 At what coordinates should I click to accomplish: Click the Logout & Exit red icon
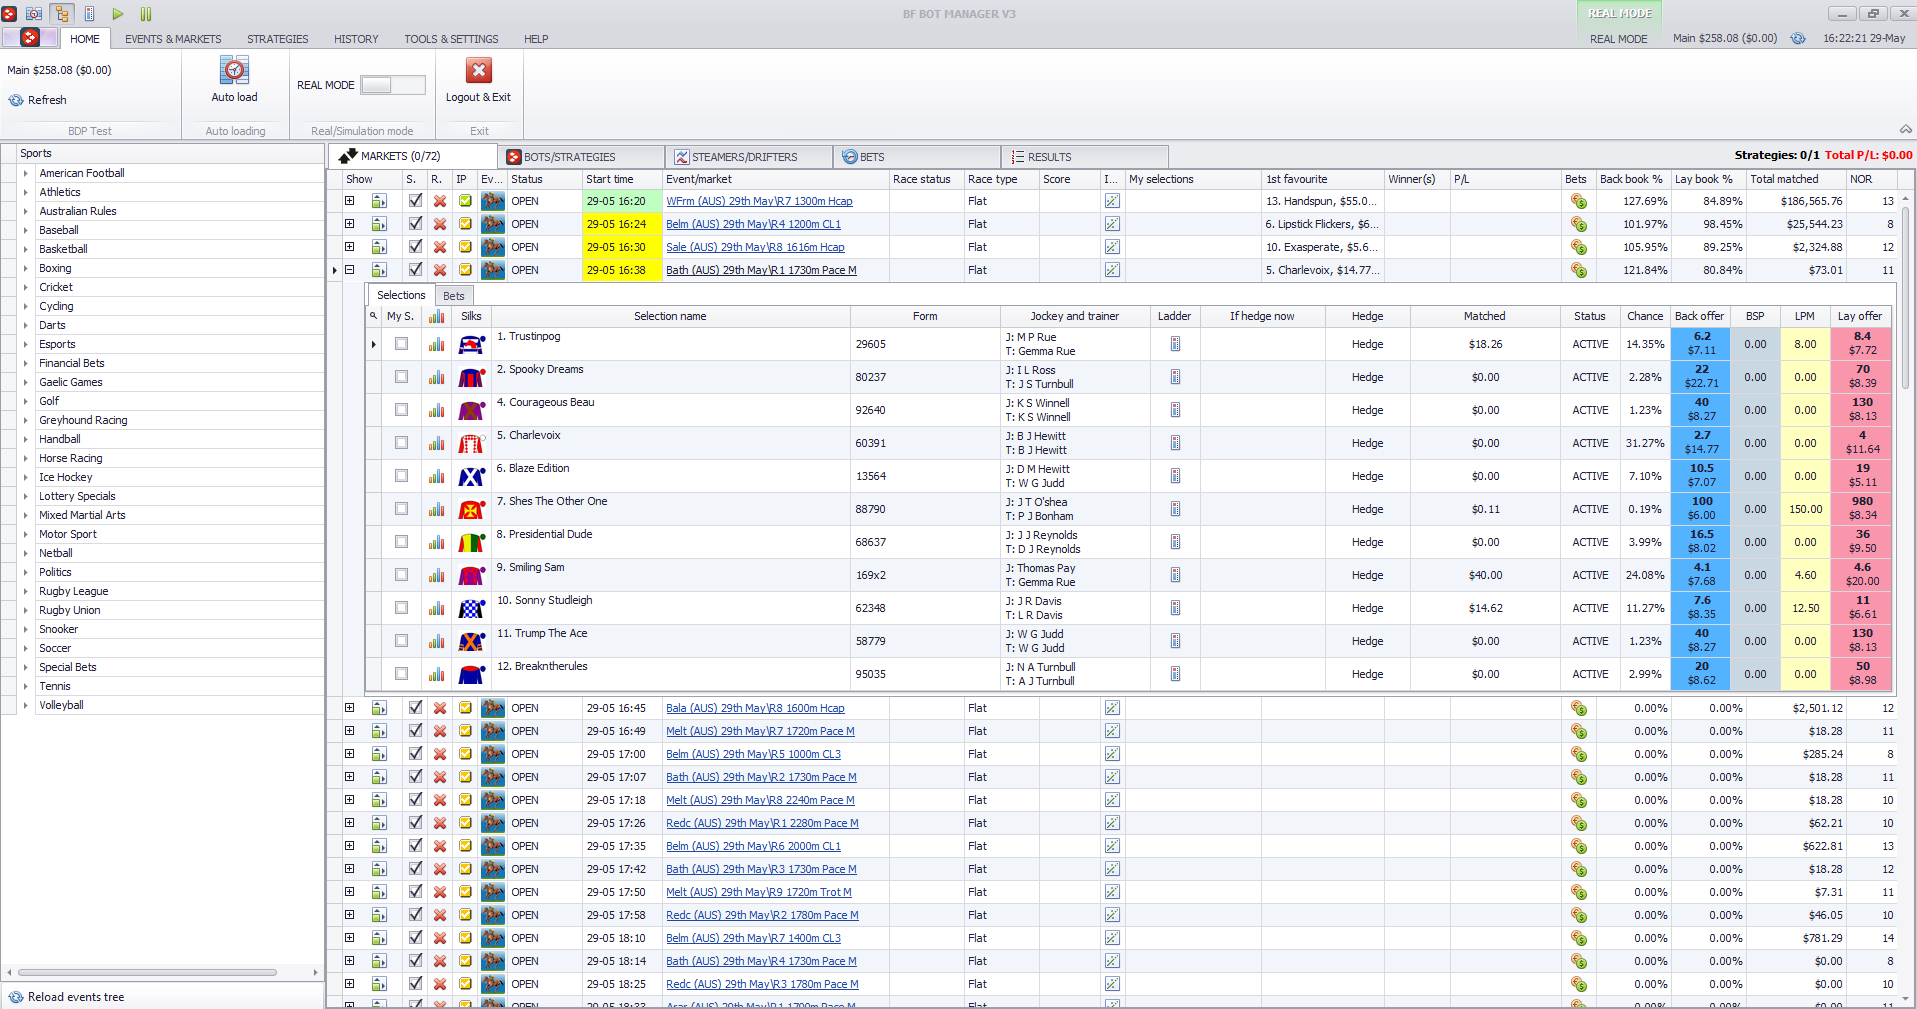pos(478,70)
